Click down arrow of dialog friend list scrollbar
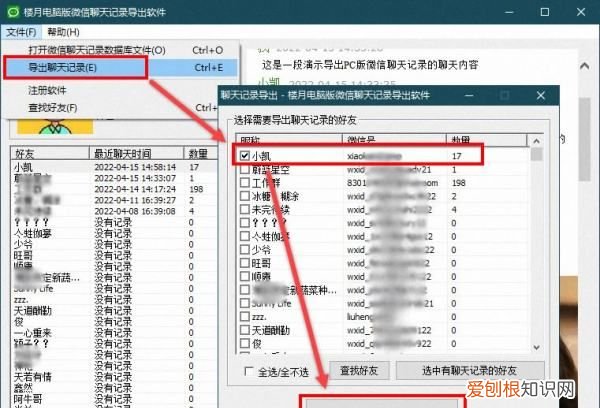600x408 pixels. tap(536, 347)
